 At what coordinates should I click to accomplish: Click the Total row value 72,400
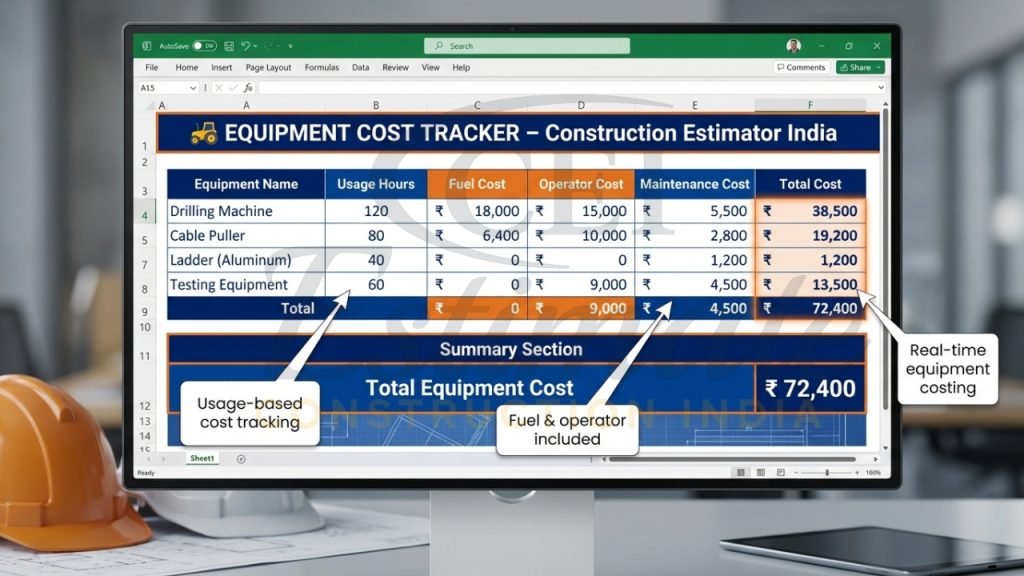(810, 308)
